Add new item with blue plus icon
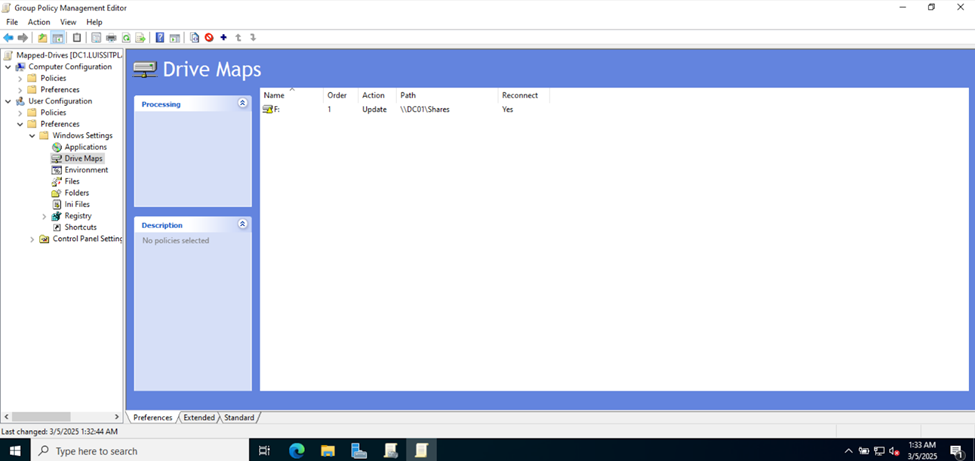The width and height of the screenshot is (975, 461). (x=224, y=37)
